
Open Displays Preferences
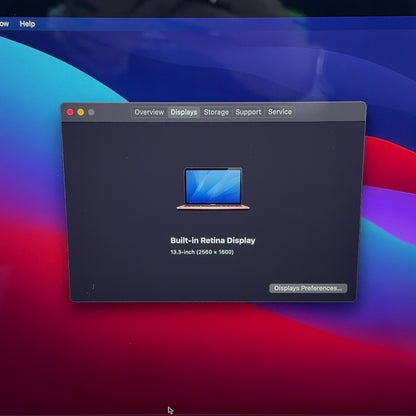(308, 288)
